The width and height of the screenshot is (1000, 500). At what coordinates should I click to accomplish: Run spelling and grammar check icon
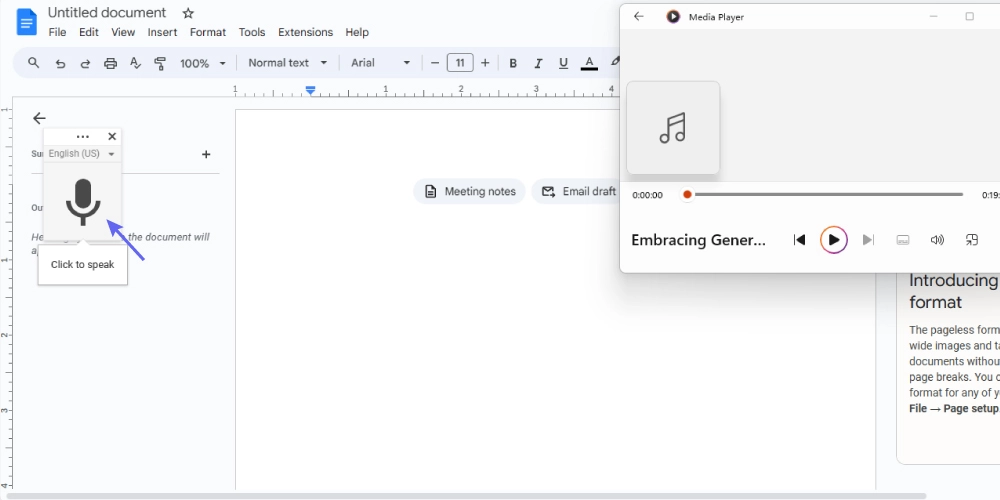pos(135,62)
